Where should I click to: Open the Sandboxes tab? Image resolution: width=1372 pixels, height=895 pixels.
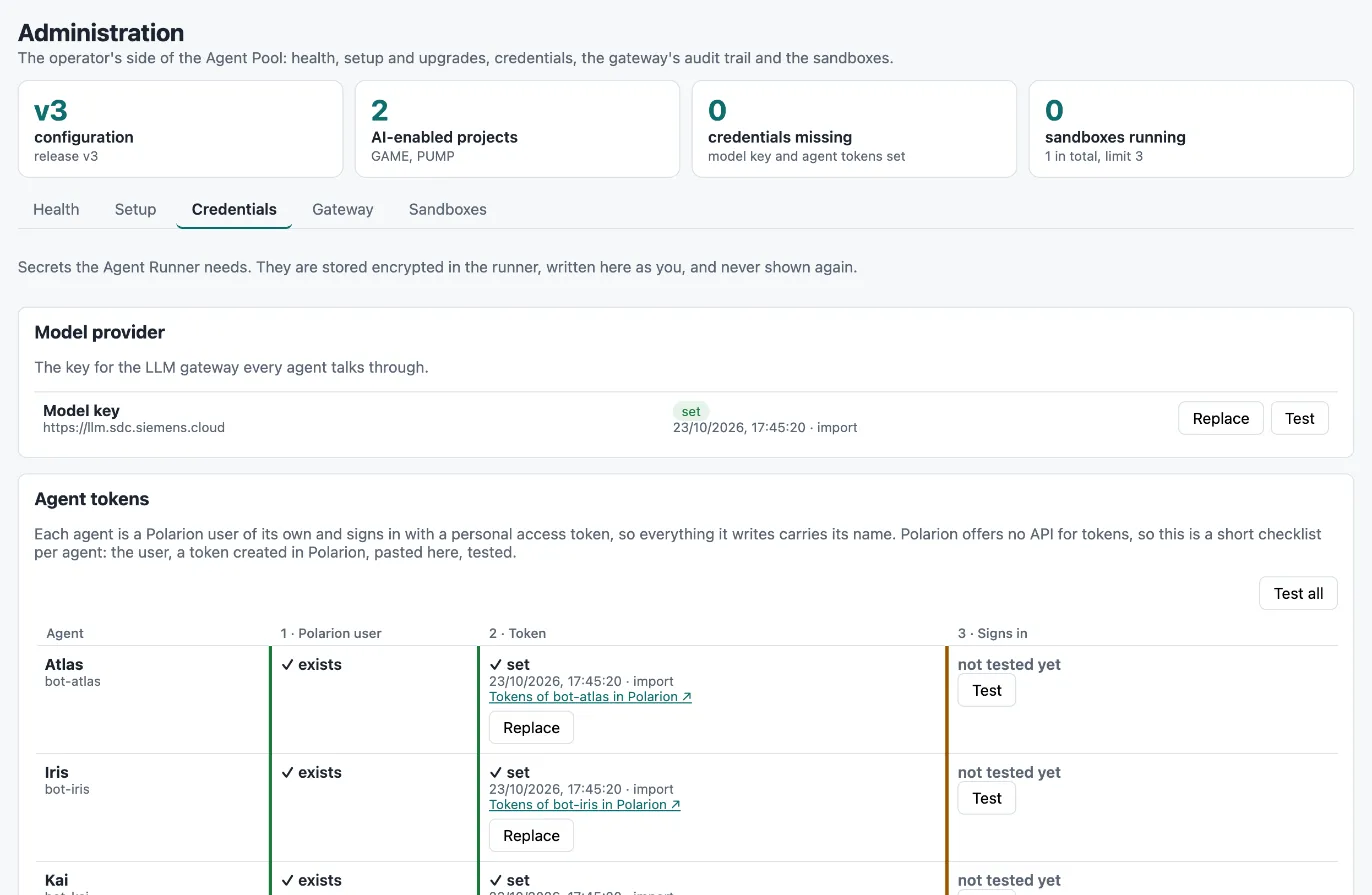coord(448,209)
